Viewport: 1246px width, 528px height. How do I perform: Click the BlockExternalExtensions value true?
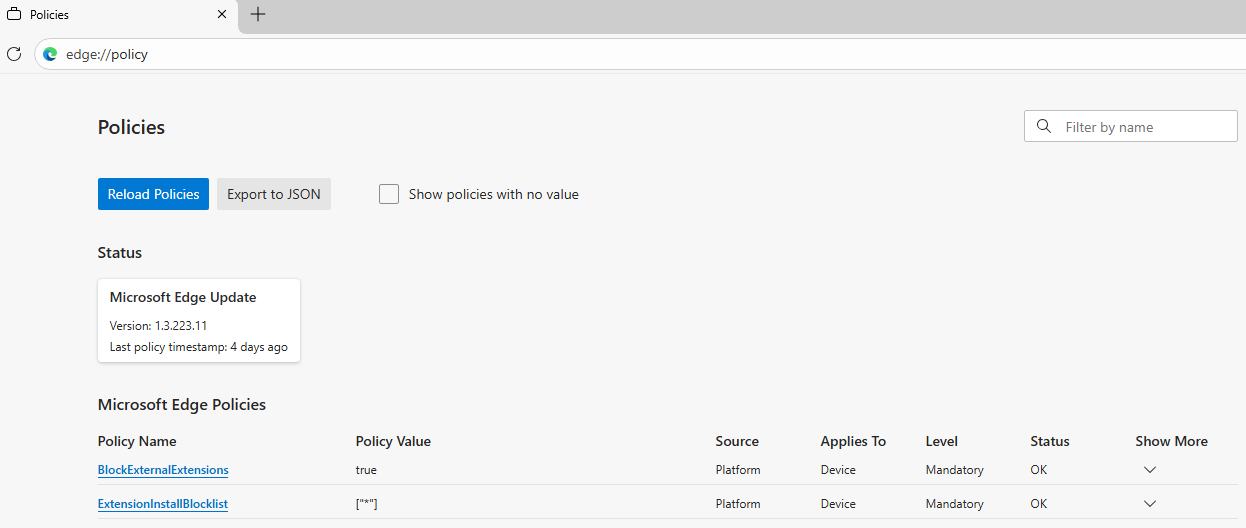(366, 470)
